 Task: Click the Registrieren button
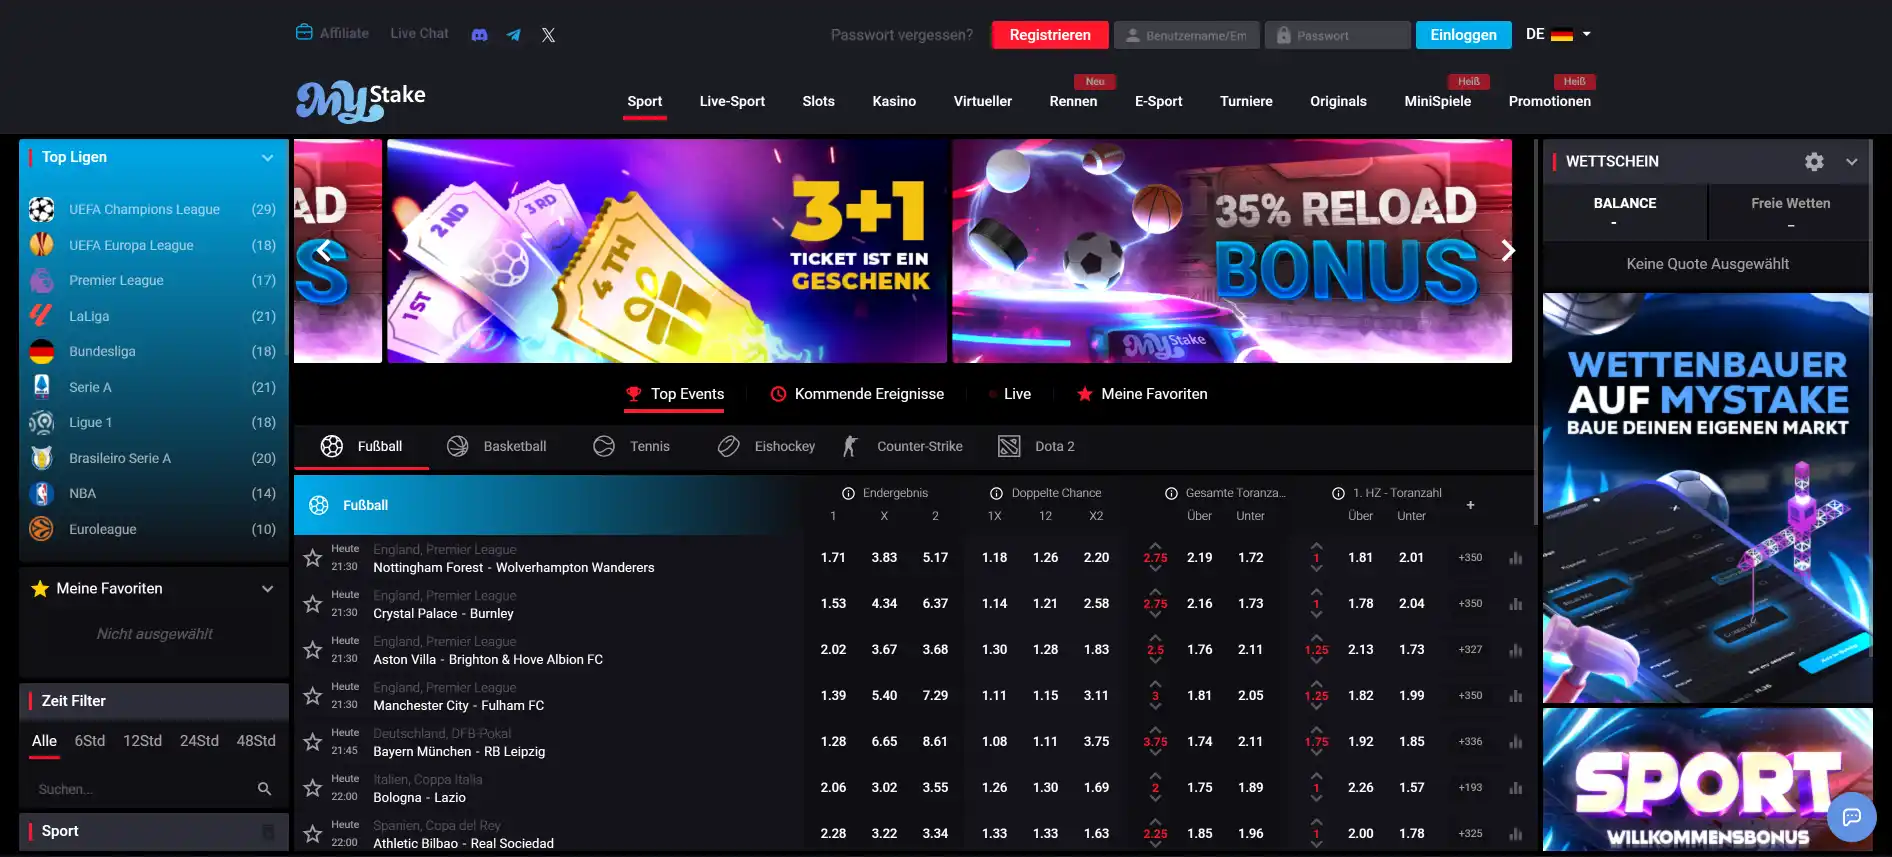coord(1049,35)
